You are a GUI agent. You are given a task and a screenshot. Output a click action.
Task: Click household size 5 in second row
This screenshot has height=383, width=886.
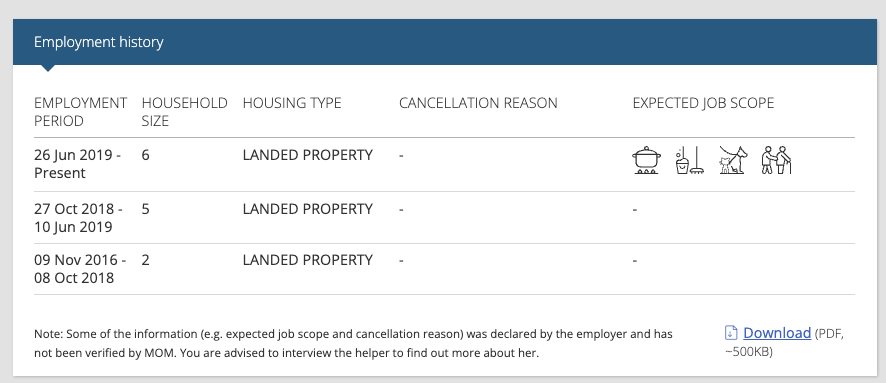coord(145,209)
